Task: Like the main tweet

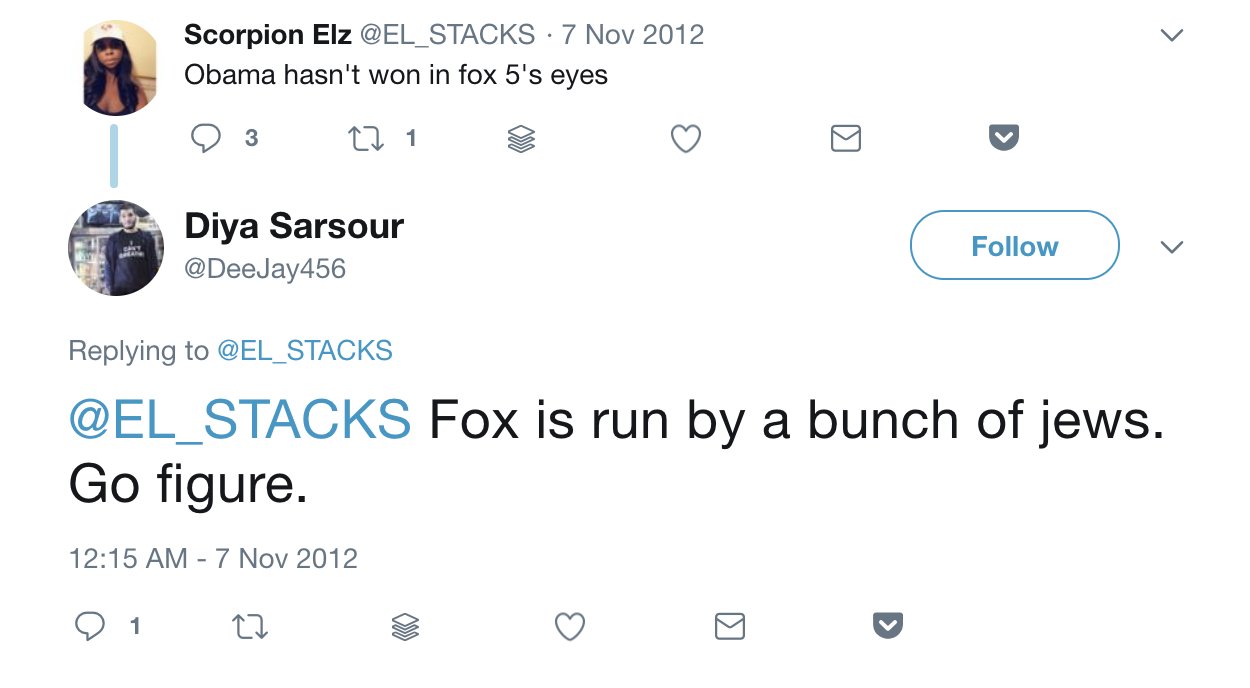Action: point(569,627)
